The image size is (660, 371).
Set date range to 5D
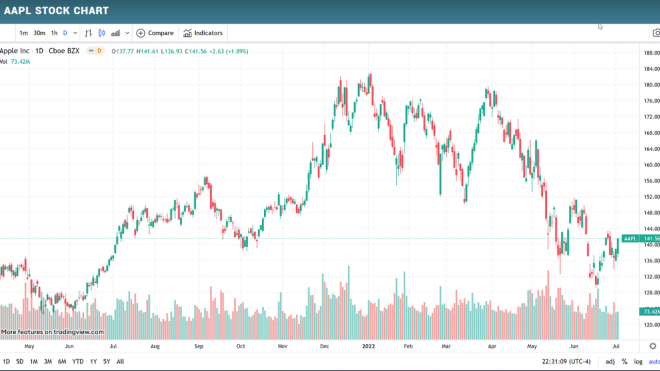20,361
